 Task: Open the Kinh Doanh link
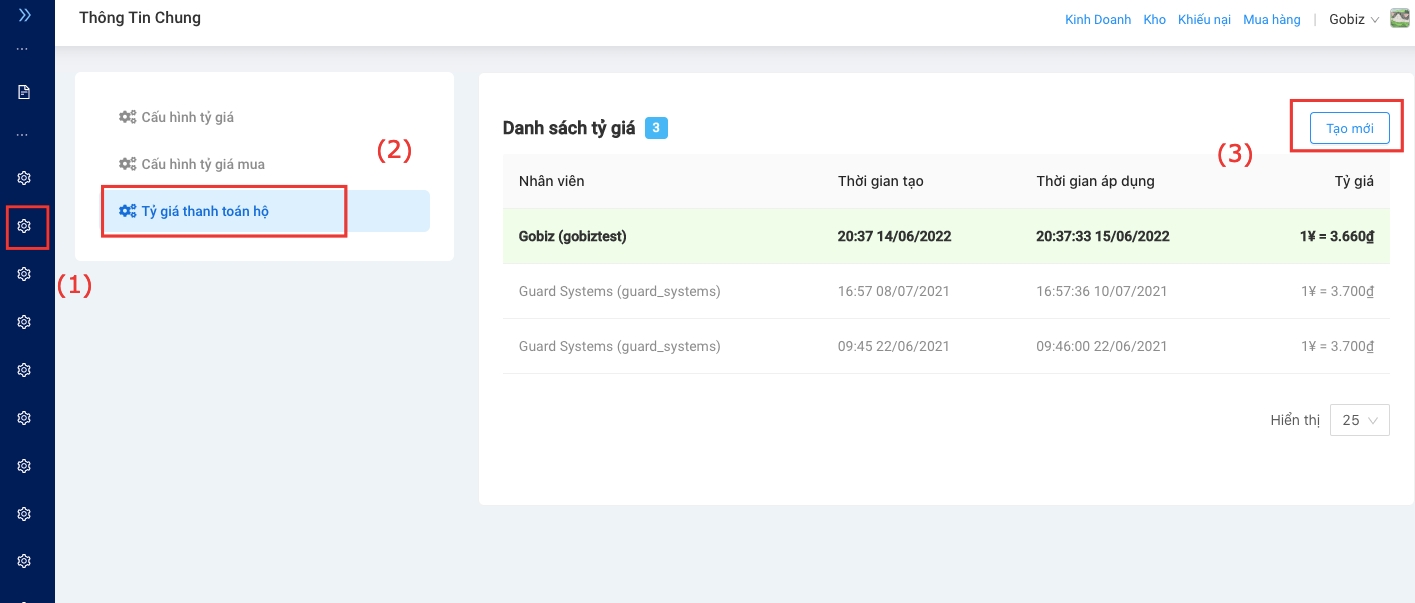coord(1098,19)
